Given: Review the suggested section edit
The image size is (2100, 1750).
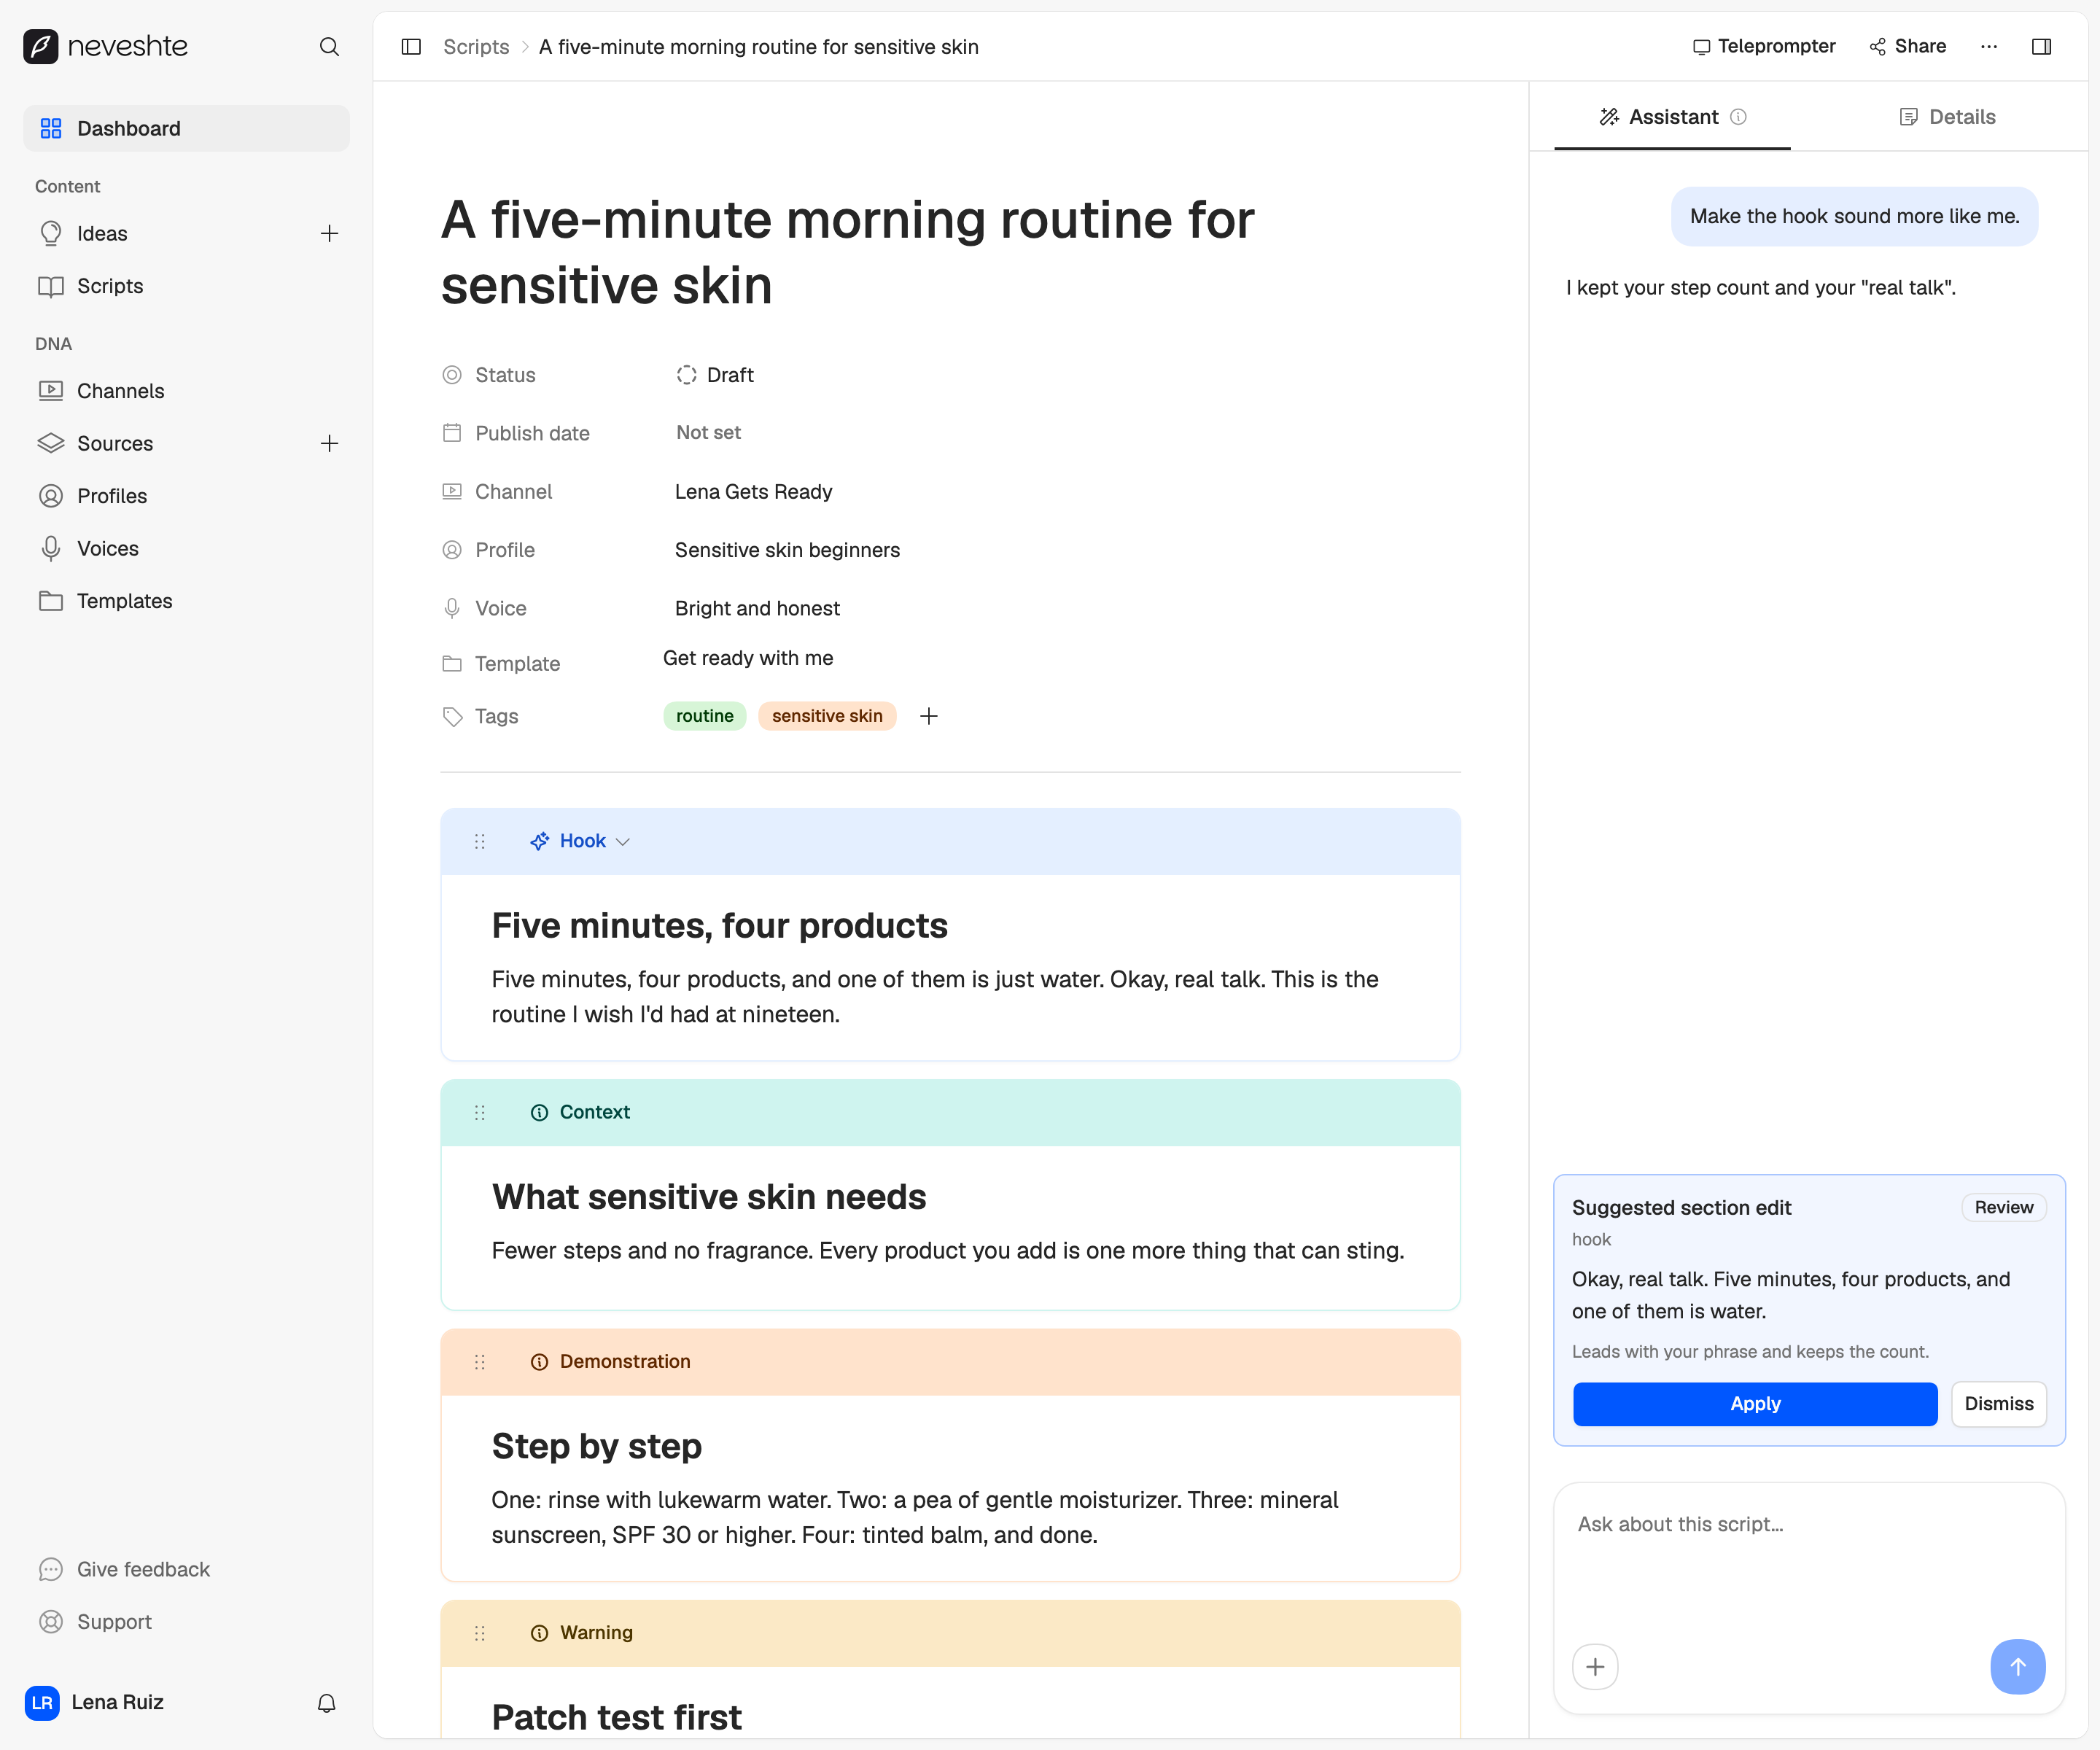Looking at the screenshot, I should pyautogui.click(x=2003, y=1207).
